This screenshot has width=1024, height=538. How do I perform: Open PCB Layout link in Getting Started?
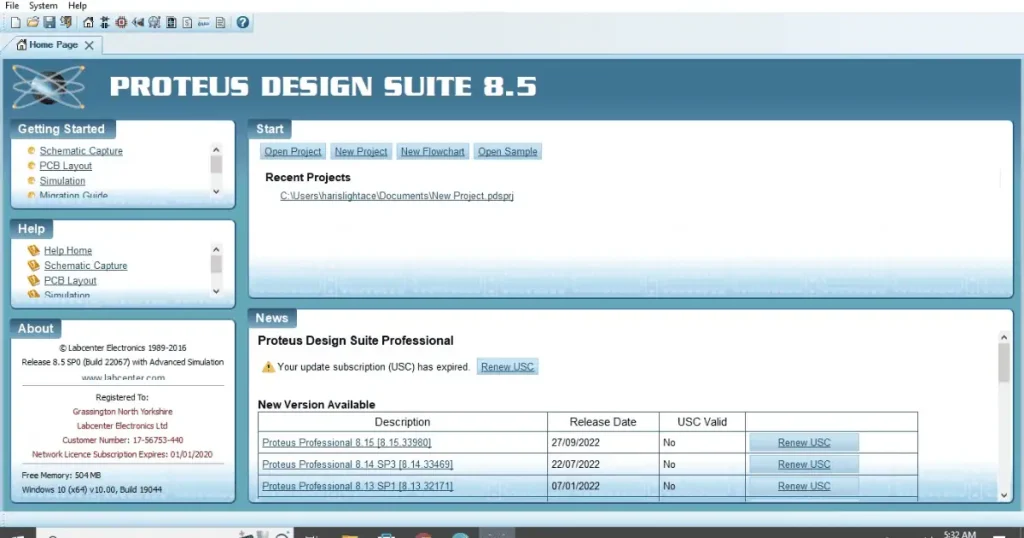pos(65,166)
